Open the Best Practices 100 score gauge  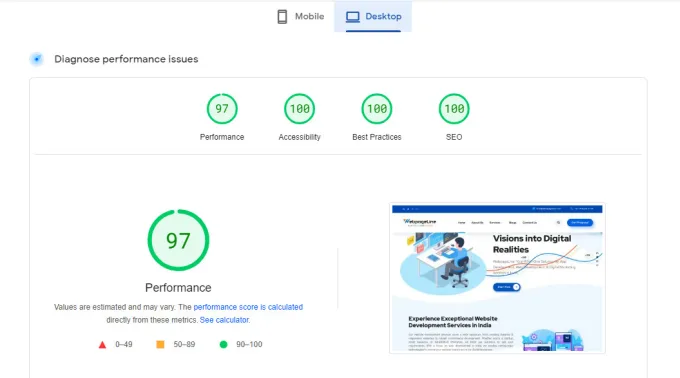point(377,109)
